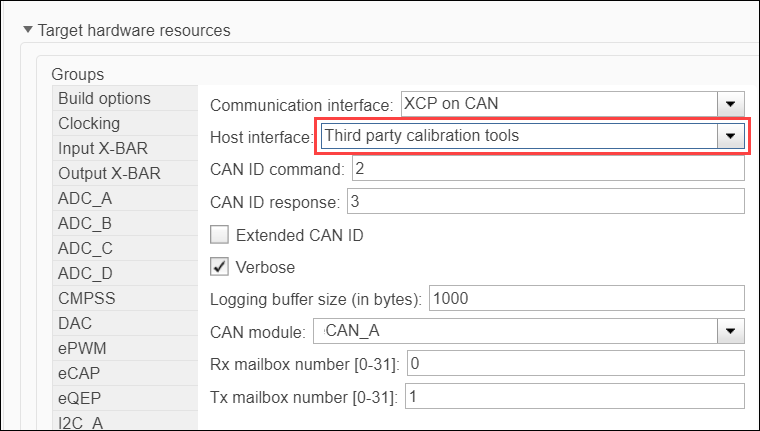Screen dimensions: 760x431
Task: Select the ADC_A group
Action: pos(85,199)
